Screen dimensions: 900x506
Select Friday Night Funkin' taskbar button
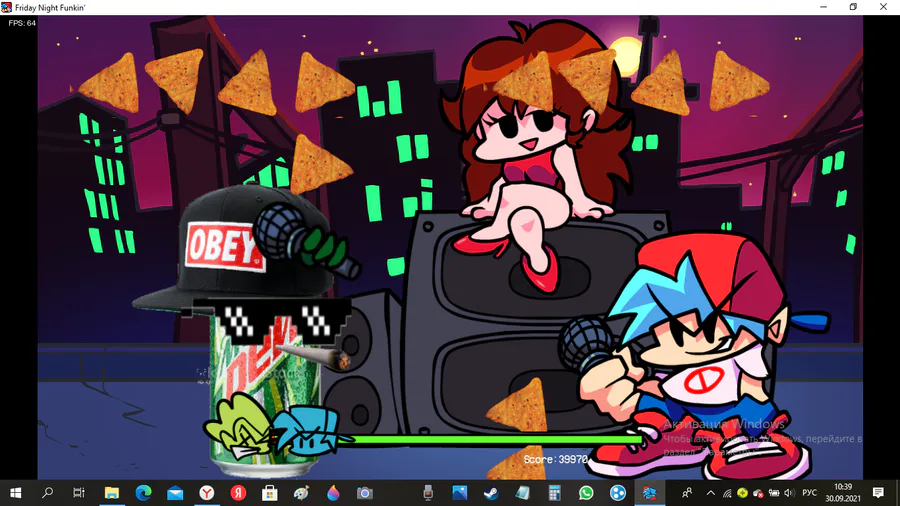pyautogui.click(x=649, y=493)
